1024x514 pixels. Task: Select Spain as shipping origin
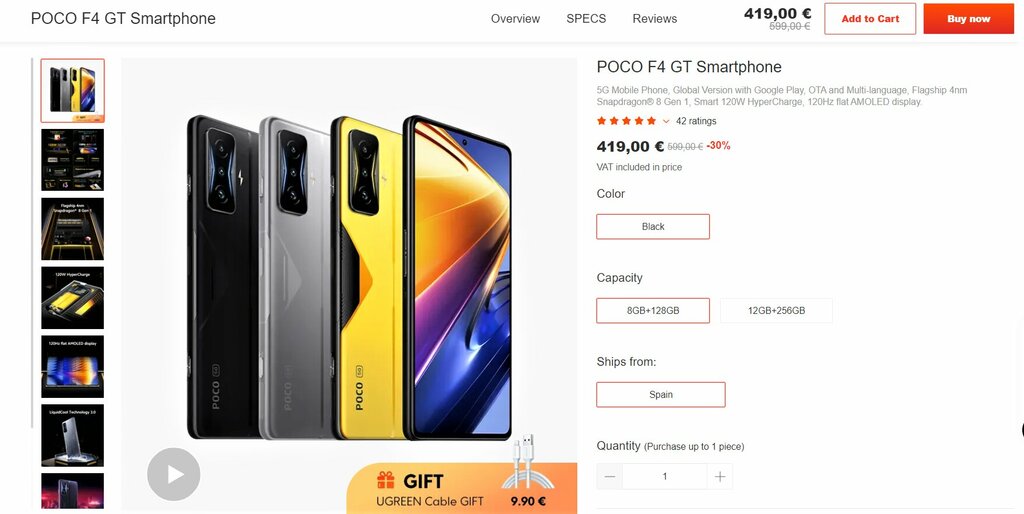(x=661, y=394)
